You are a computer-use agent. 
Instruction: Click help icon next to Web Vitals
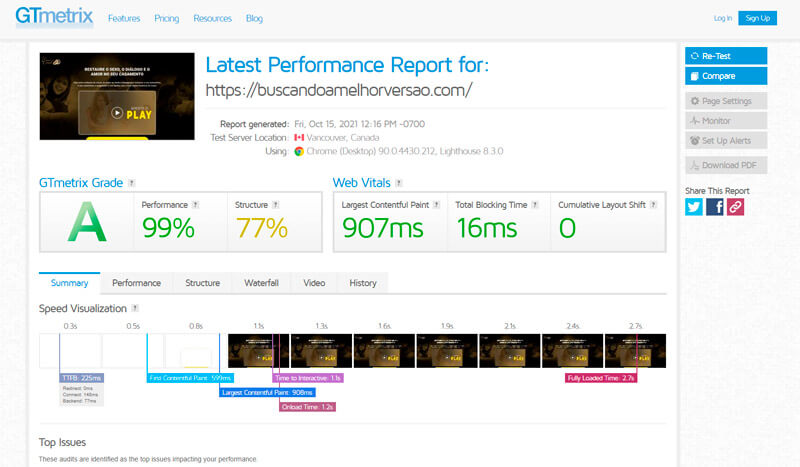click(400, 183)
